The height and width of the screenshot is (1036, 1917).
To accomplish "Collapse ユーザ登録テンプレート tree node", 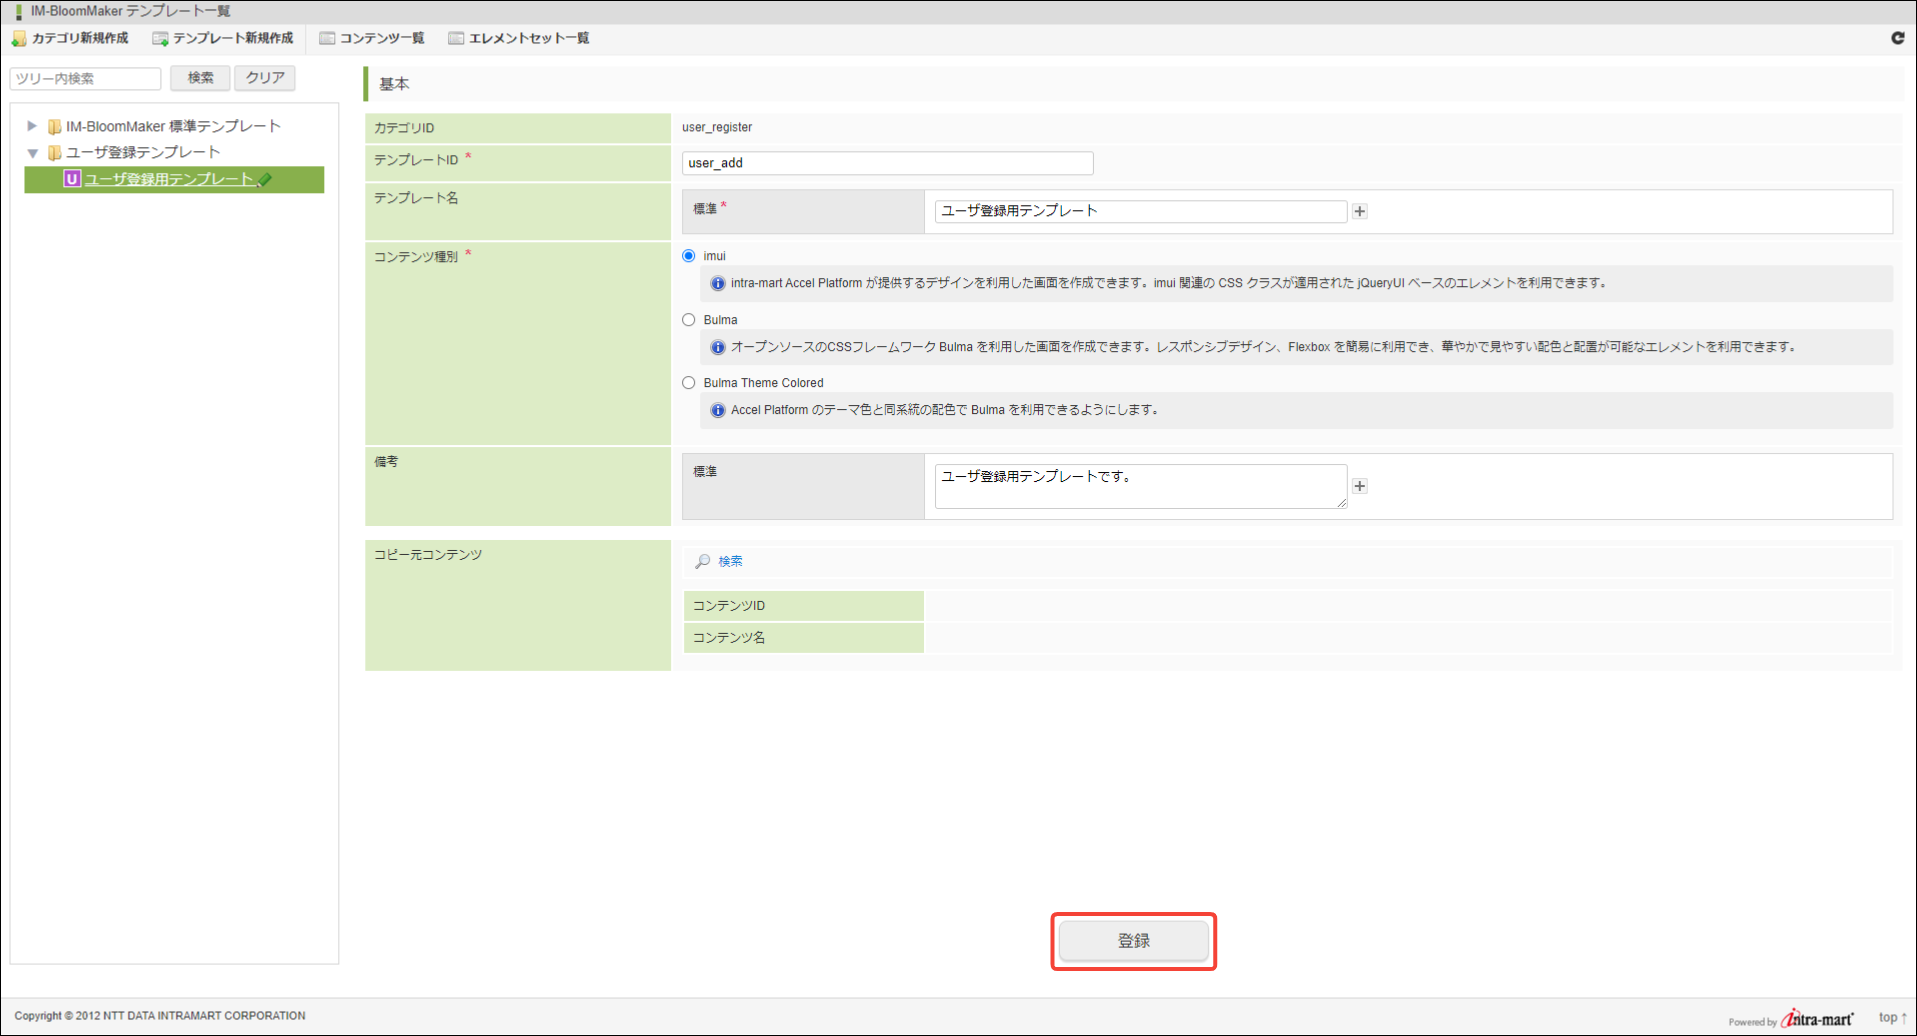I will click(32, 153).
